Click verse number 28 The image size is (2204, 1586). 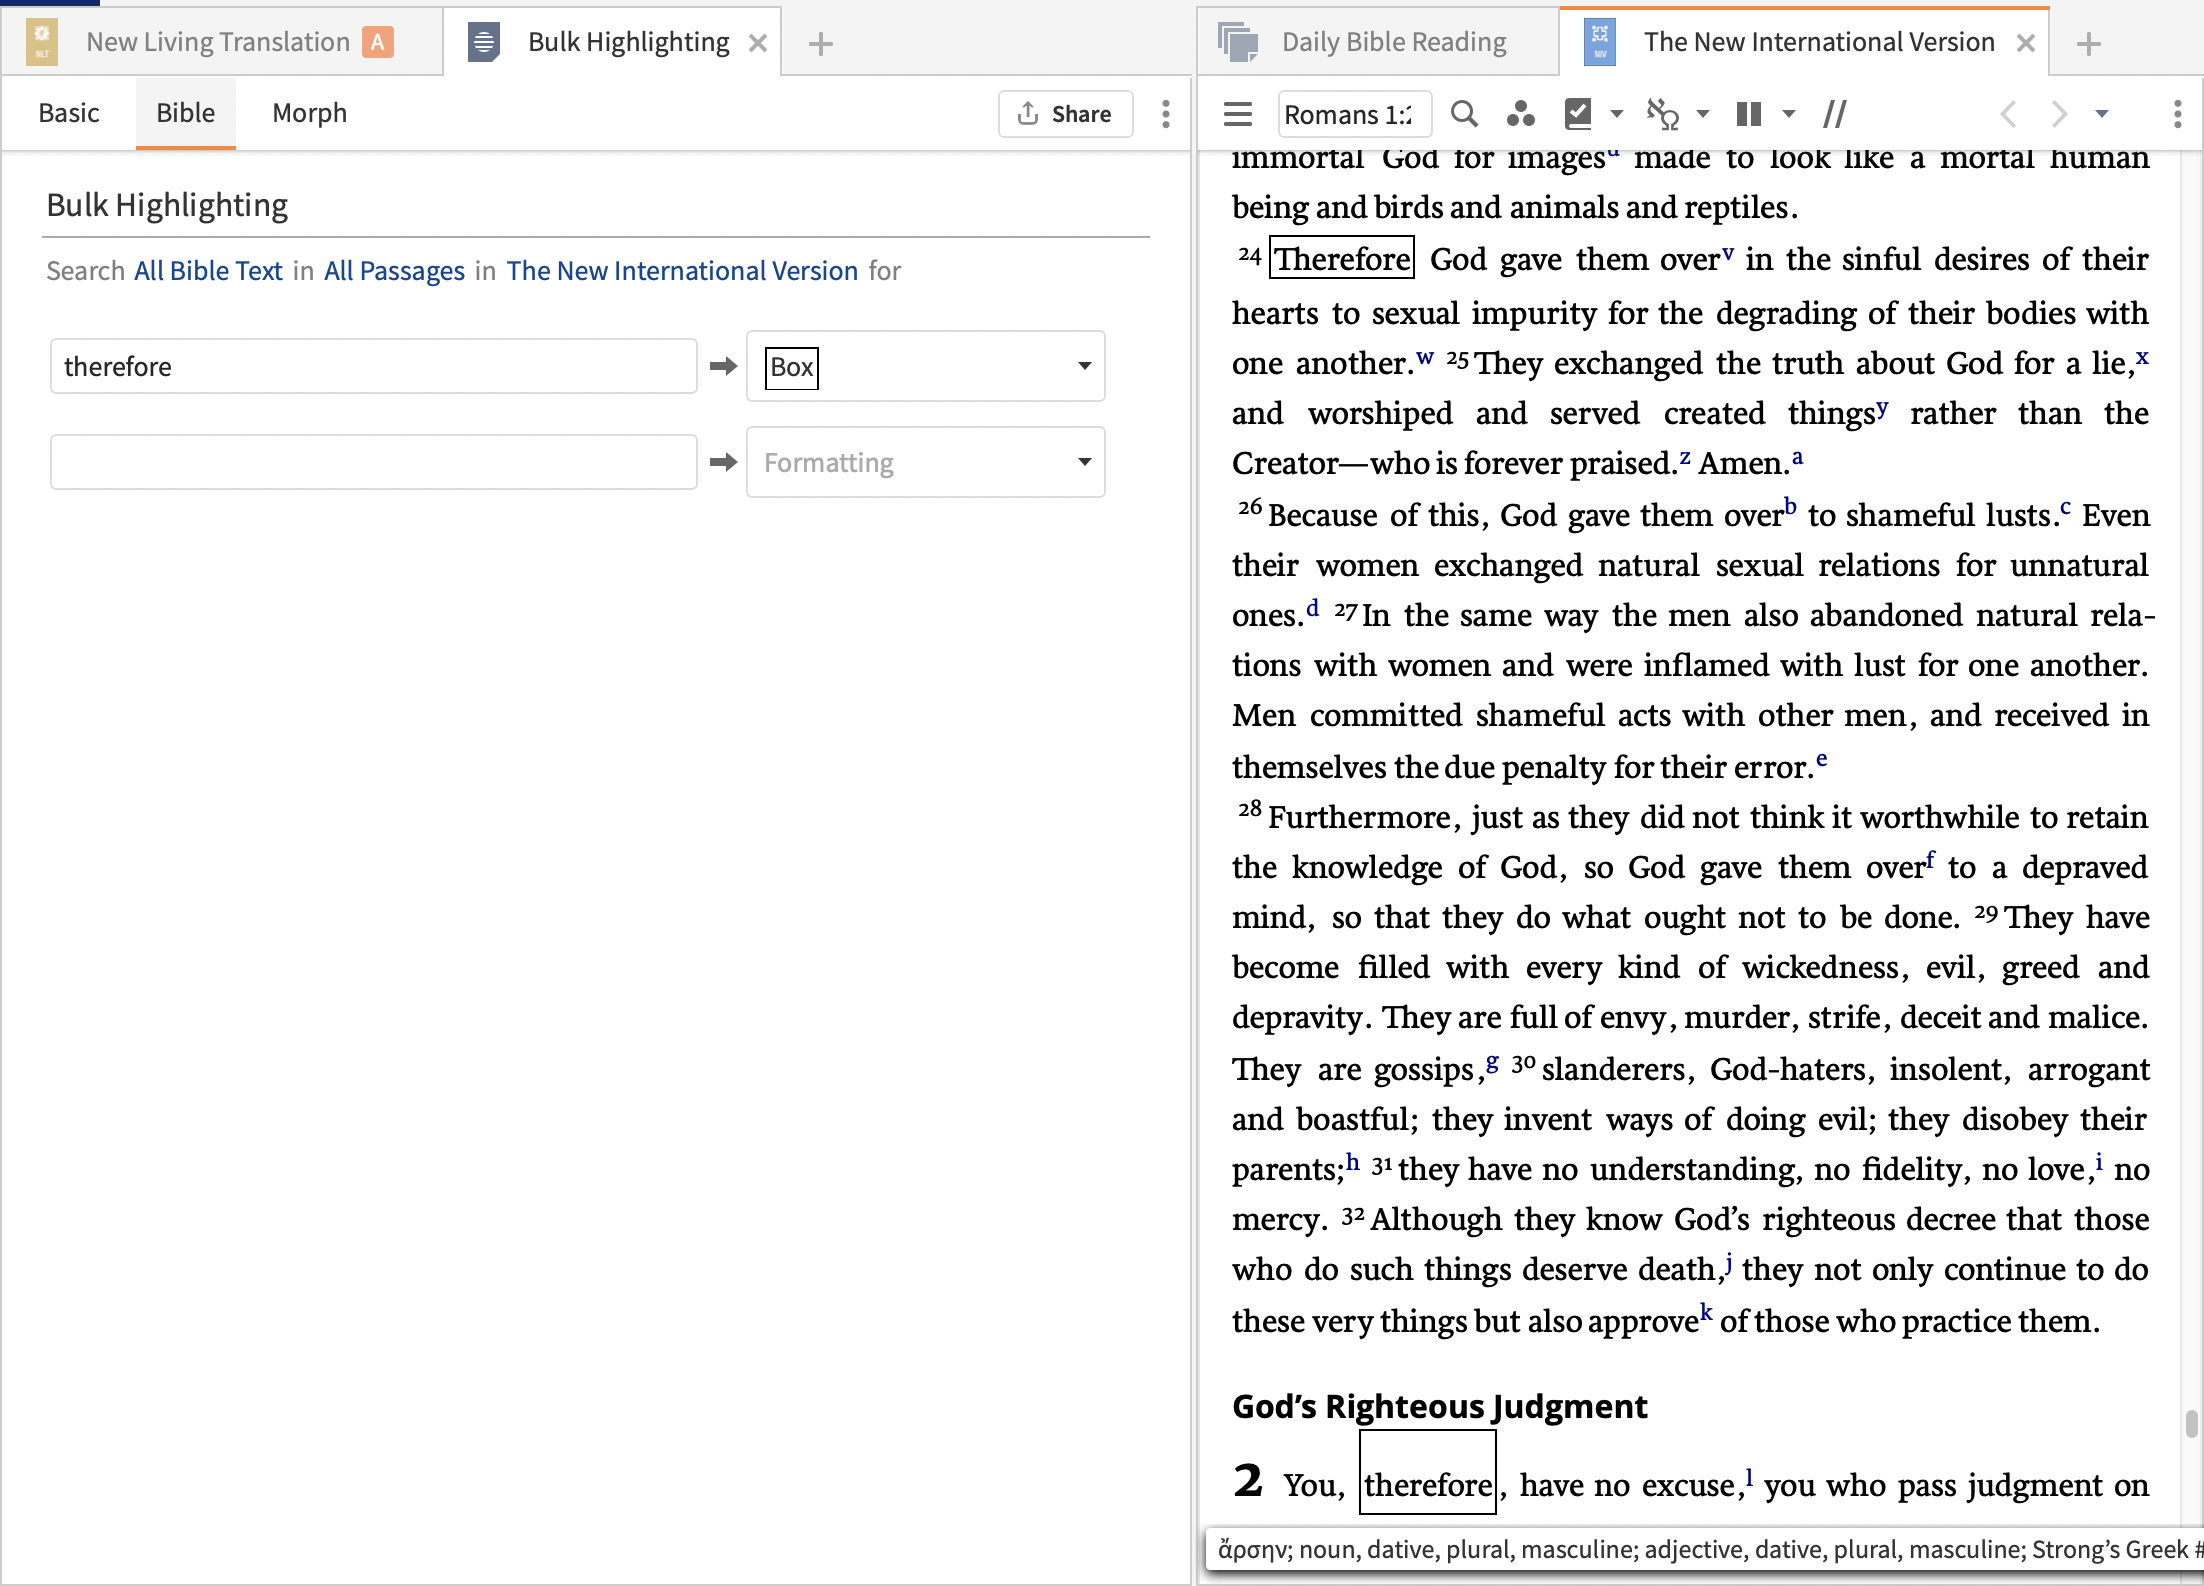click(1250, 808)
